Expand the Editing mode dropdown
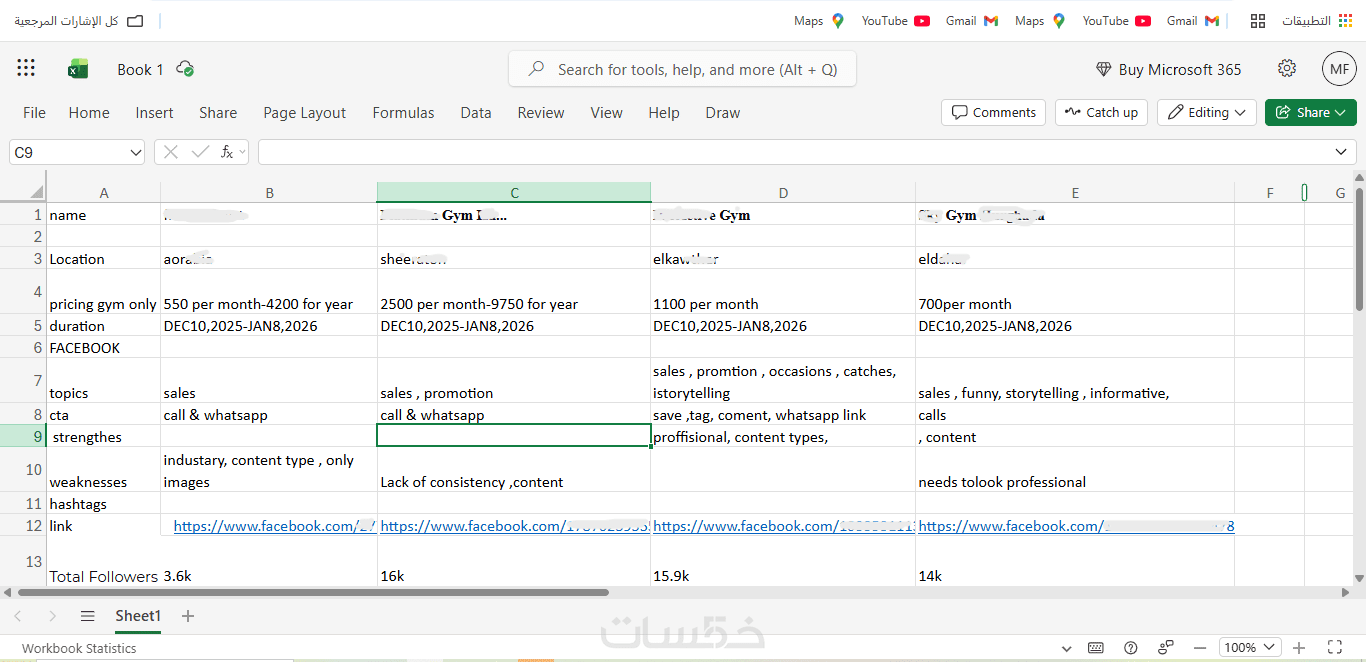Viewport: 1366px width, 662px height. pos(1207,112)
